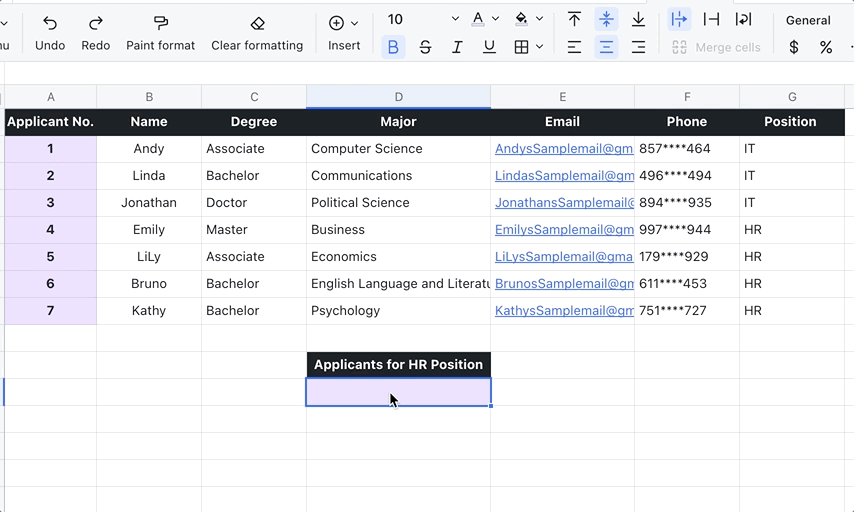
Task: Click the Undo icon
Action: [x=50, y=23]
